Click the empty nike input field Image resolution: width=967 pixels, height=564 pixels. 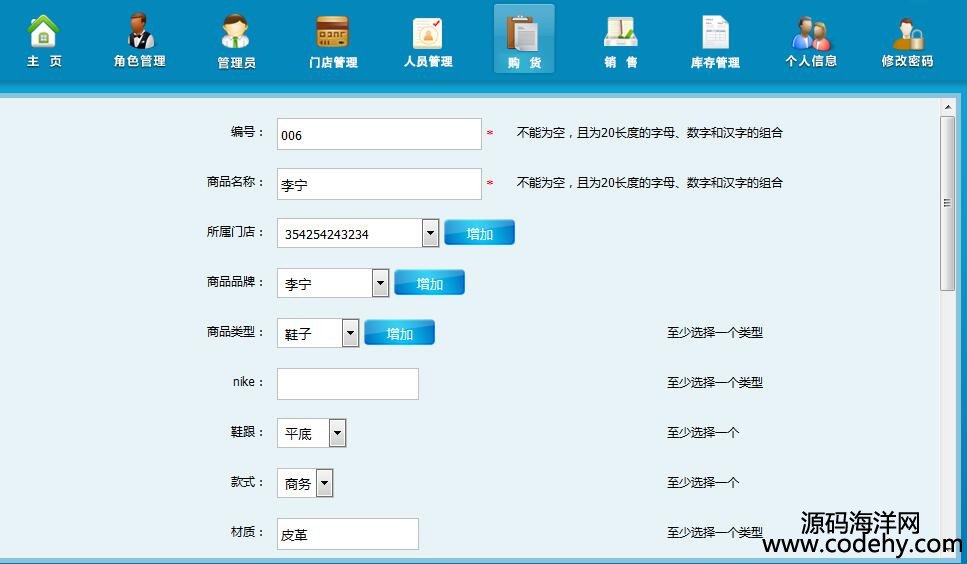click(348, 383)
